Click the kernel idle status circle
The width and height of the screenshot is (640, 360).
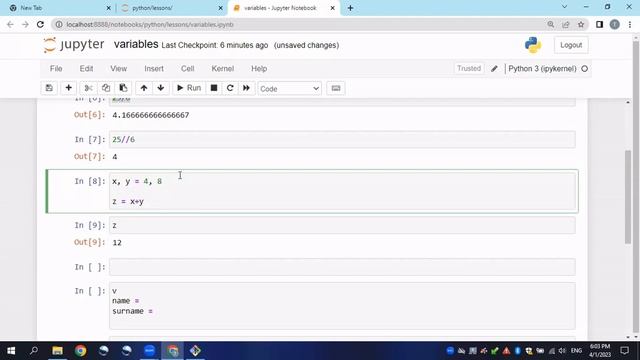[x=584, y=69]
